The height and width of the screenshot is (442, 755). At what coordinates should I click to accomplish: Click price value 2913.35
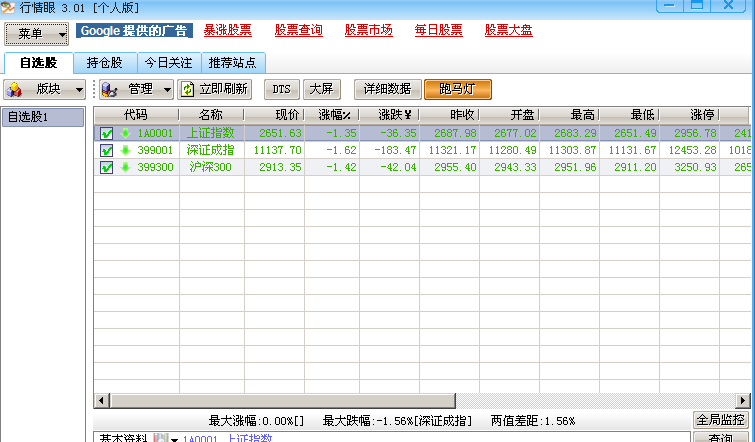(x=280, y=168)
